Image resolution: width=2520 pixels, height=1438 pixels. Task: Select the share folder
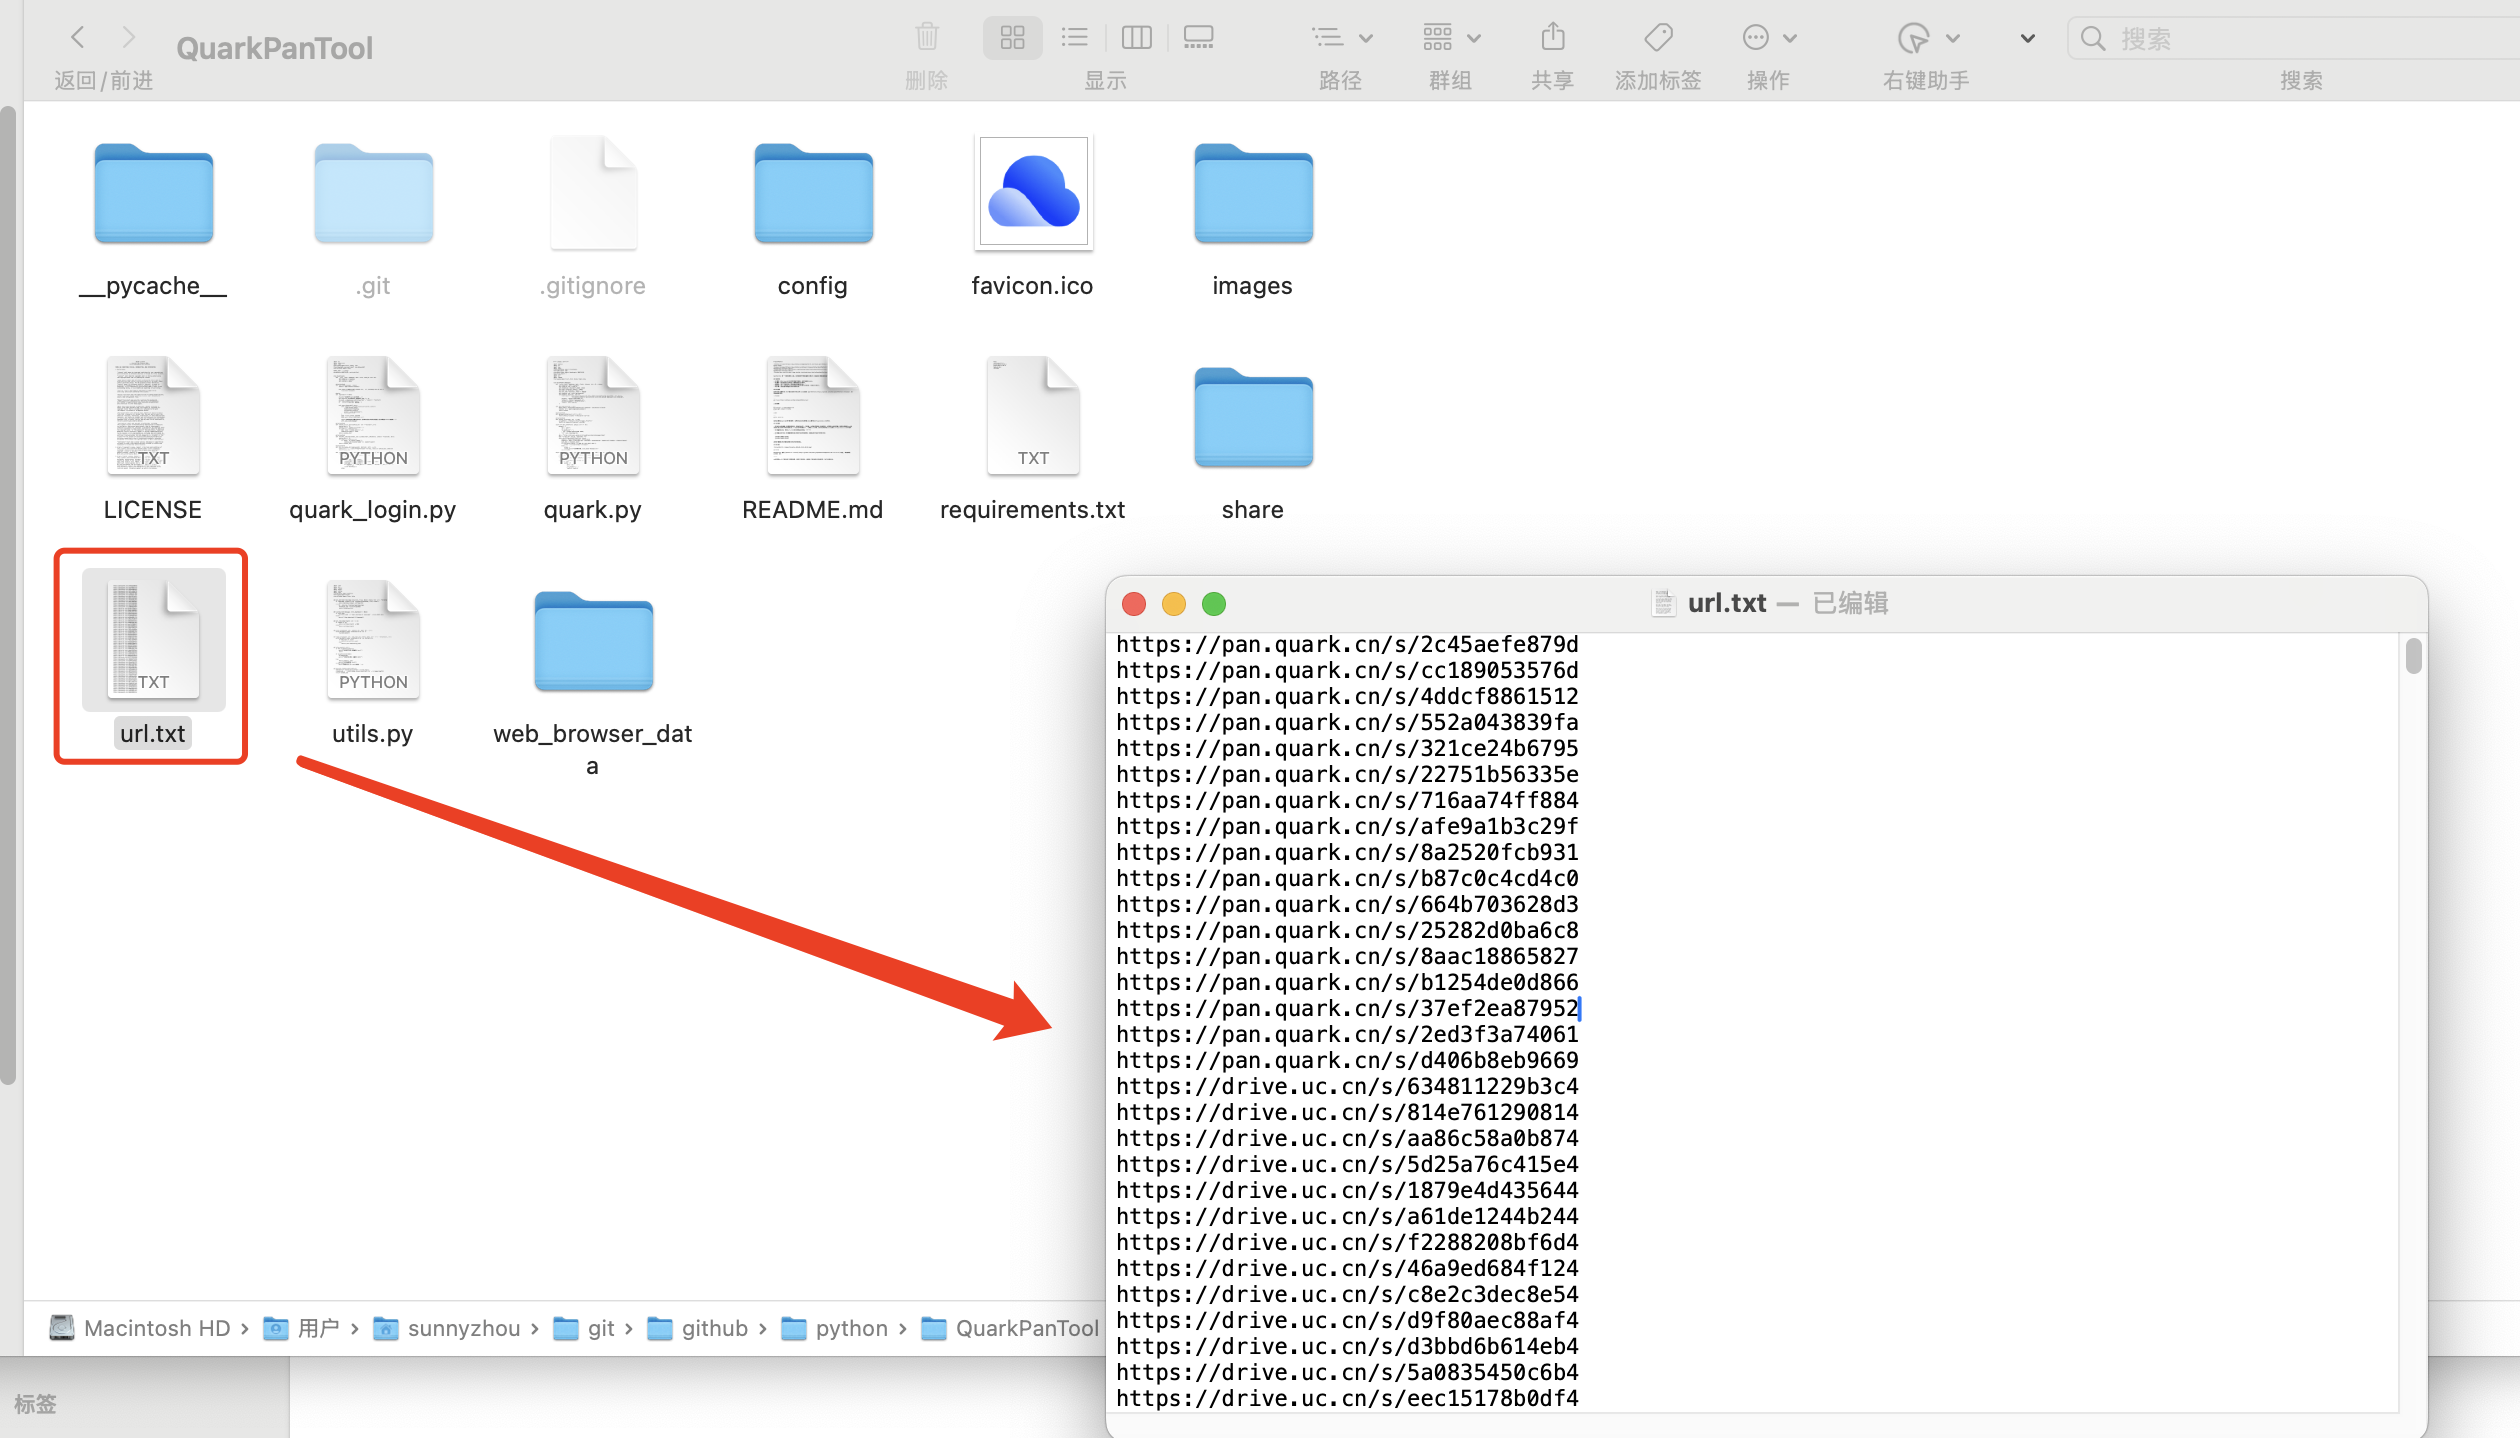pyautogui.click(x=1253, y=418)
